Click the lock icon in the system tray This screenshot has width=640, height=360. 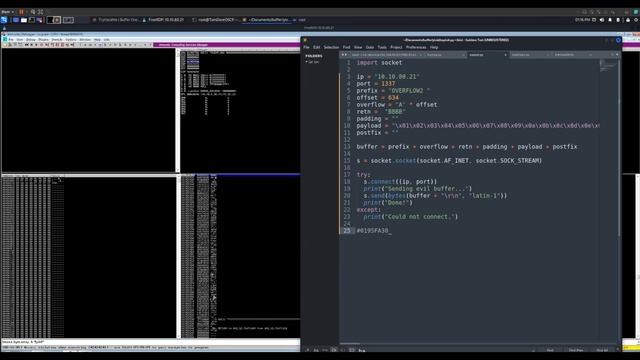tap(627, 20)
